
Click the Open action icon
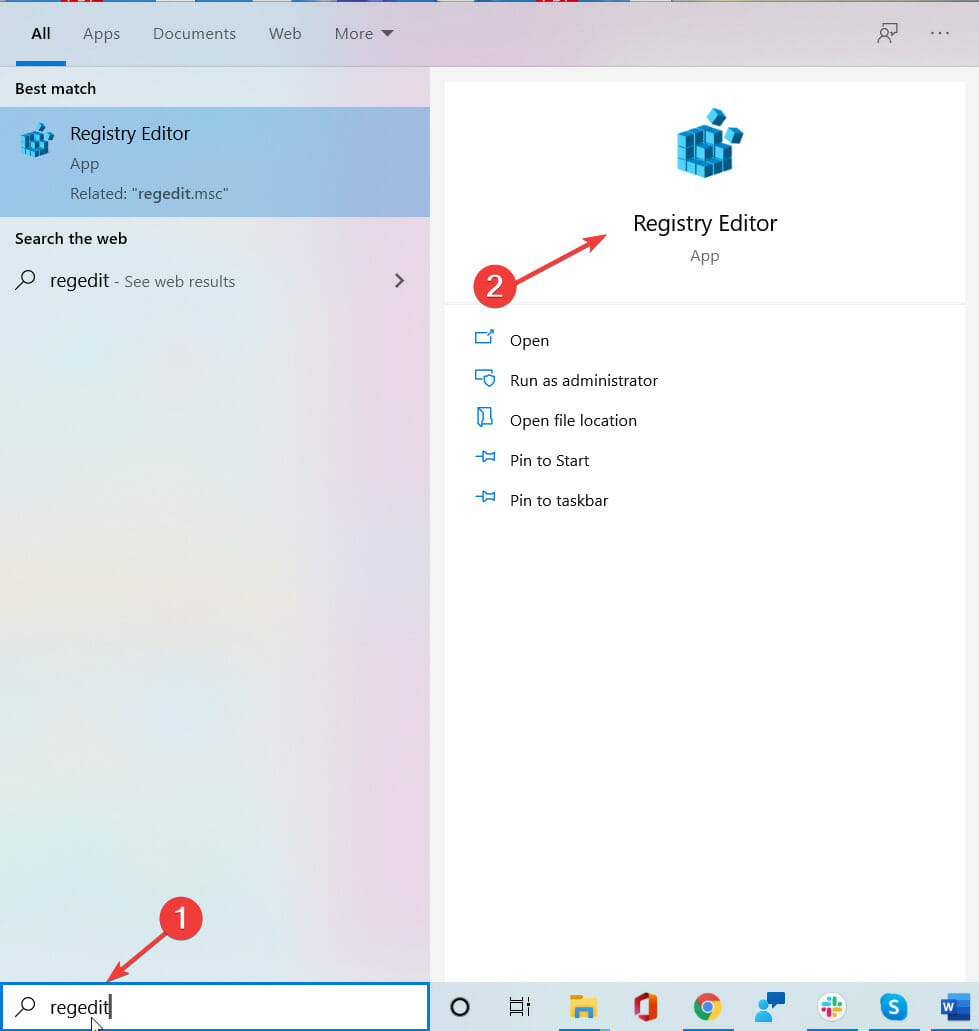[485, 337]
